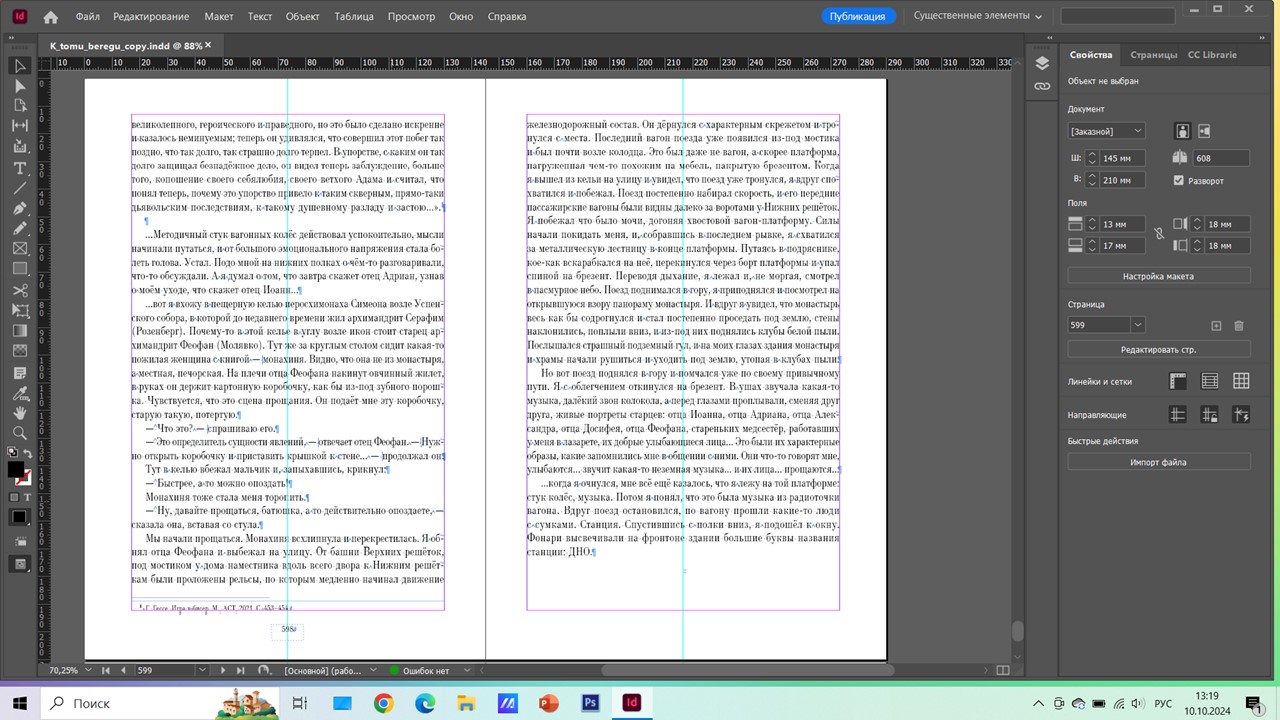
Task: Toggle rulers visibility in Линейки и сетки
Action: click(x=1178, y=381)
